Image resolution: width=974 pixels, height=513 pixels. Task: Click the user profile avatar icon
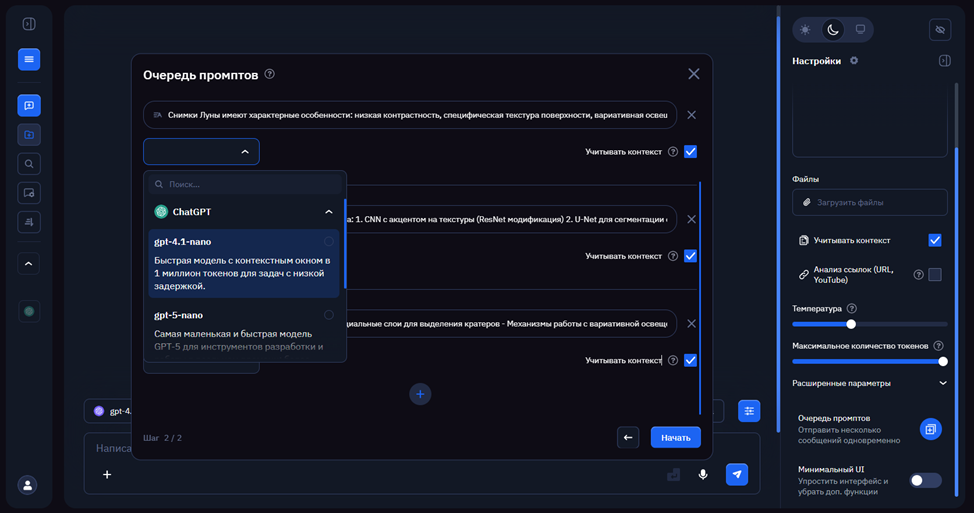tap(28, 485)
